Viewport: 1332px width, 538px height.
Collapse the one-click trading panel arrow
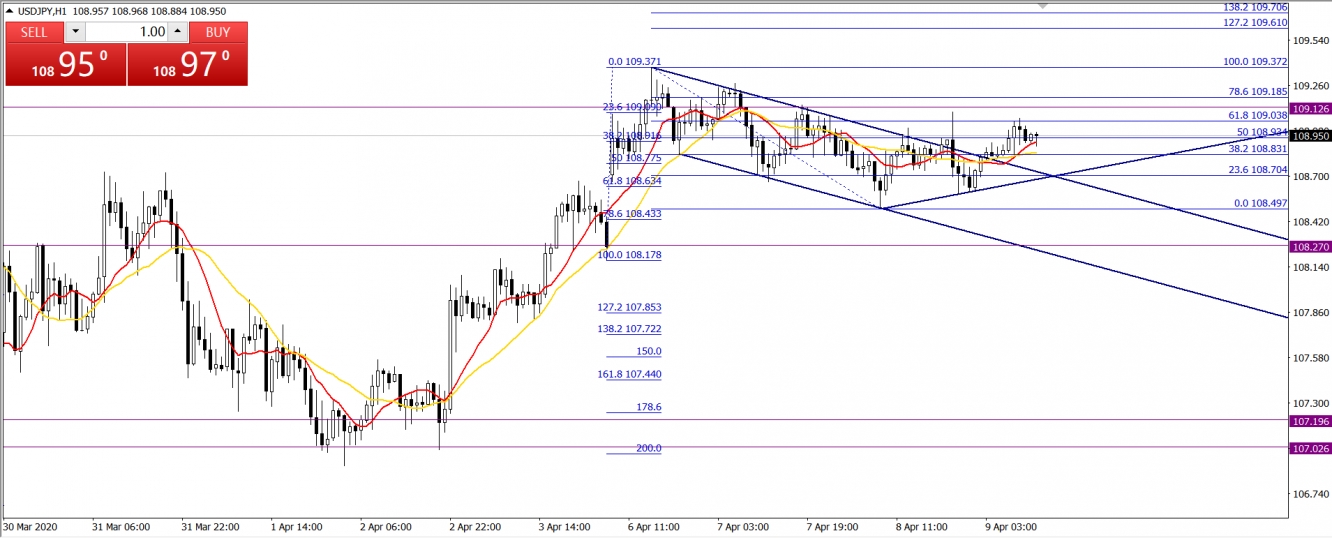pyautogui.click(x=9, y=9)
